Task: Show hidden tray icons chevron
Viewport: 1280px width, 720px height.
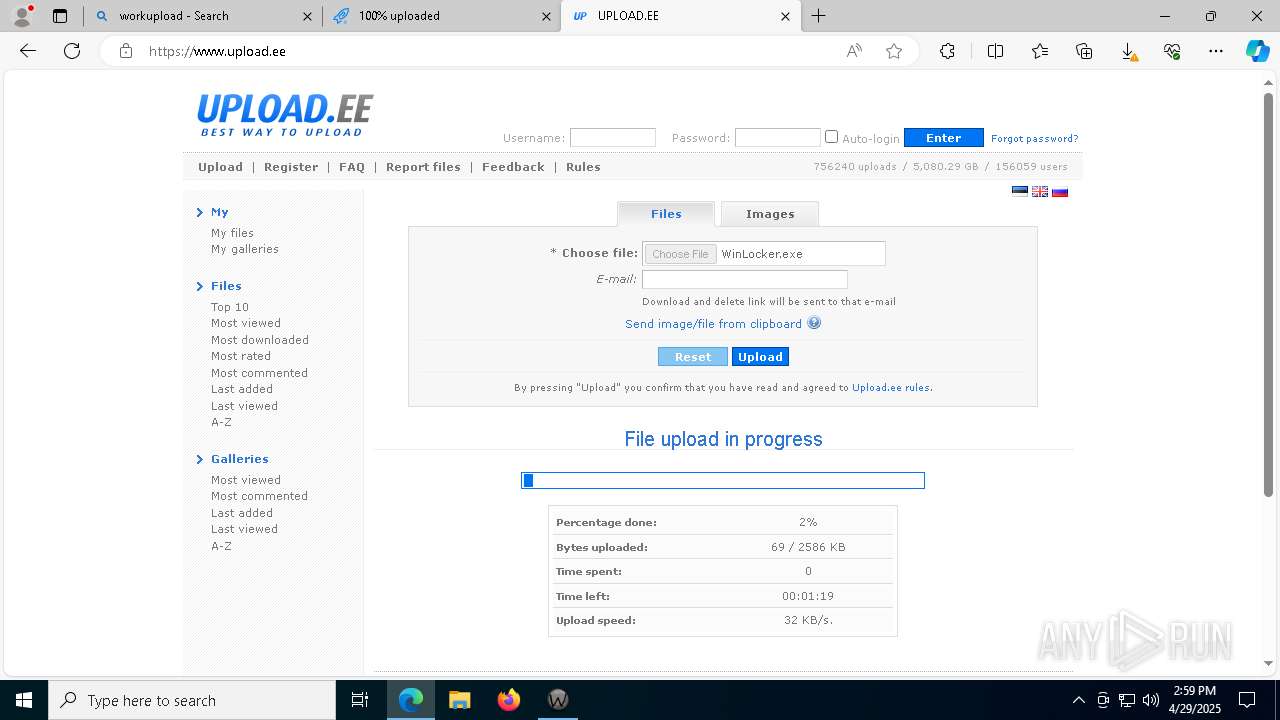Action: (x=1078, y=700)
